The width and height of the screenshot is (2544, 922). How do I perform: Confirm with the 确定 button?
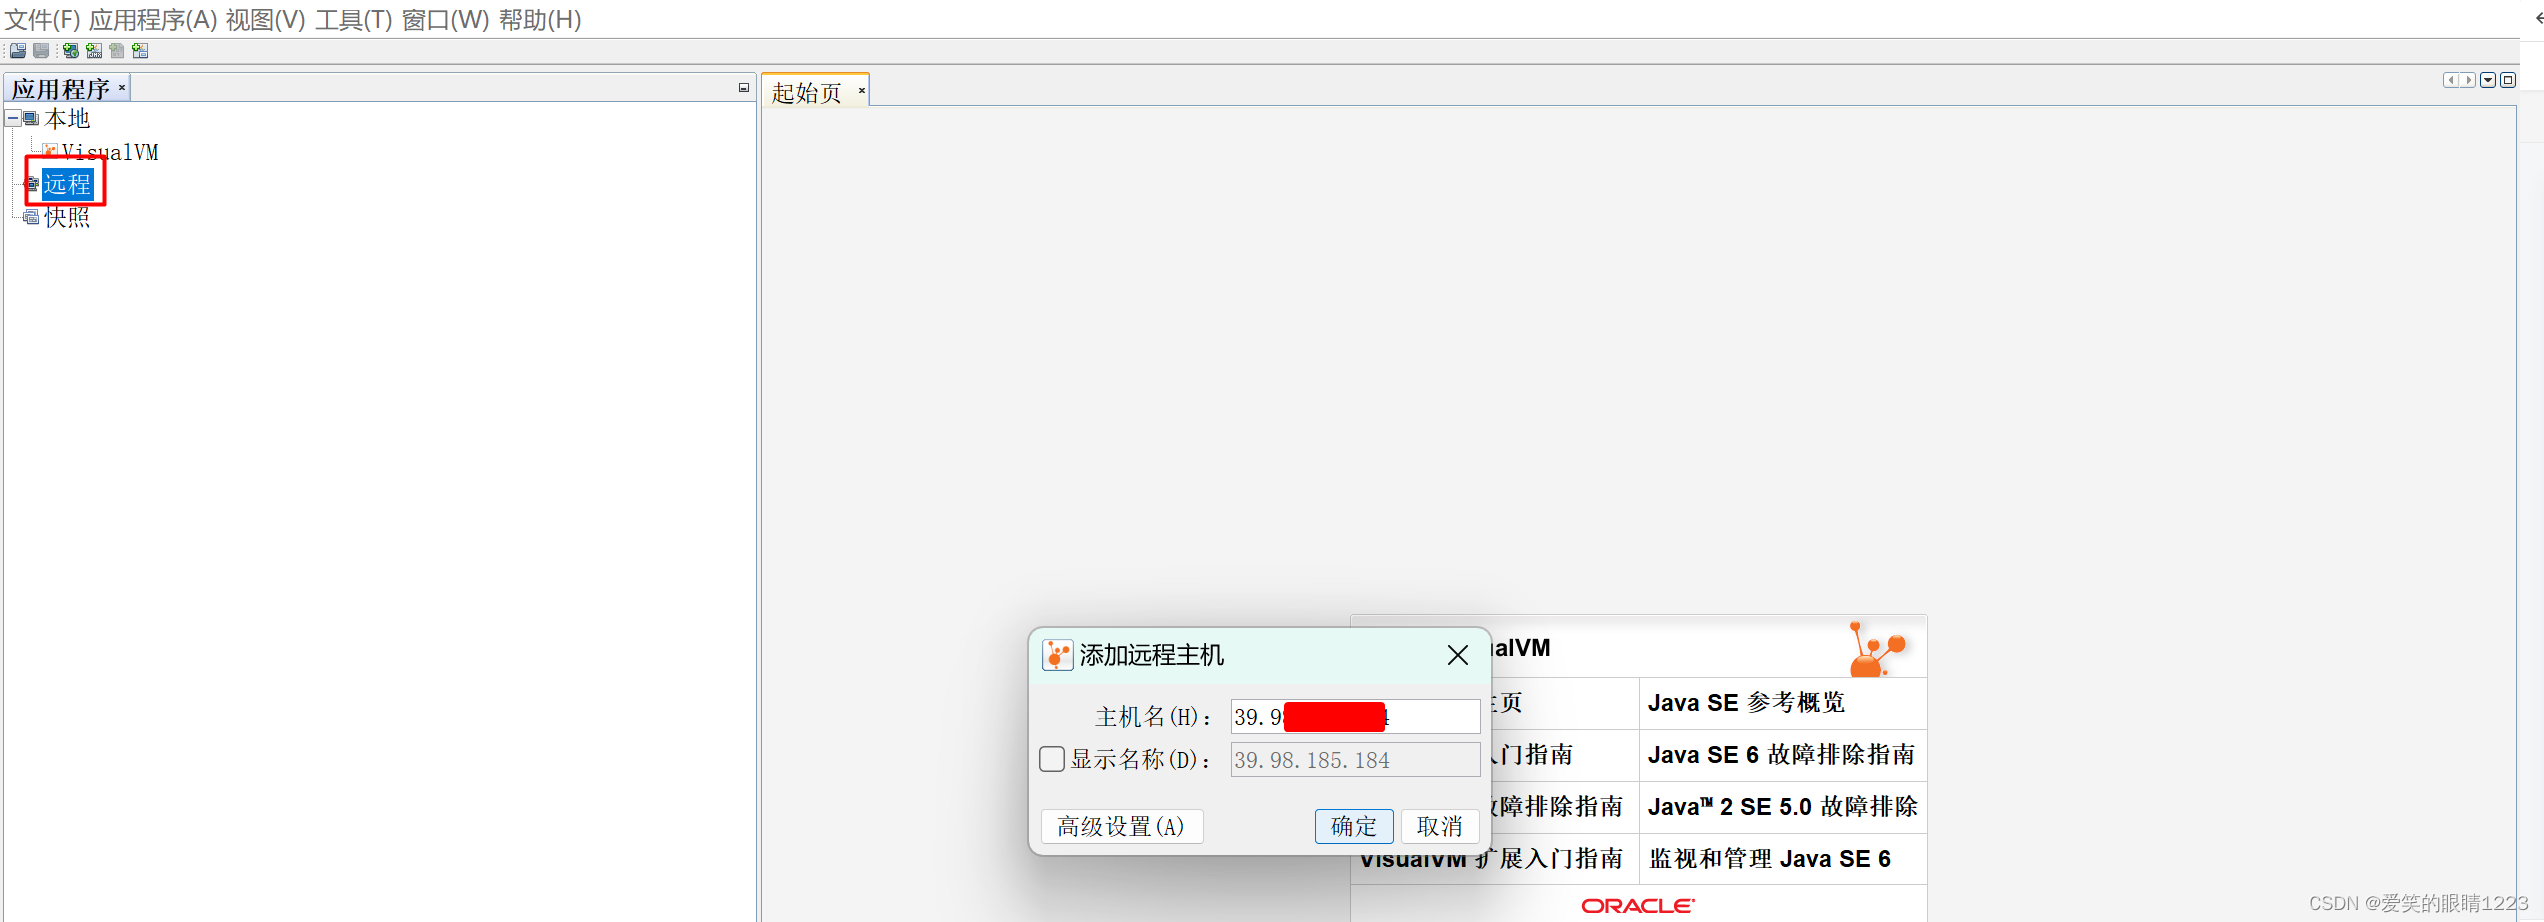pyautogui.click(x=1354, y=826)
